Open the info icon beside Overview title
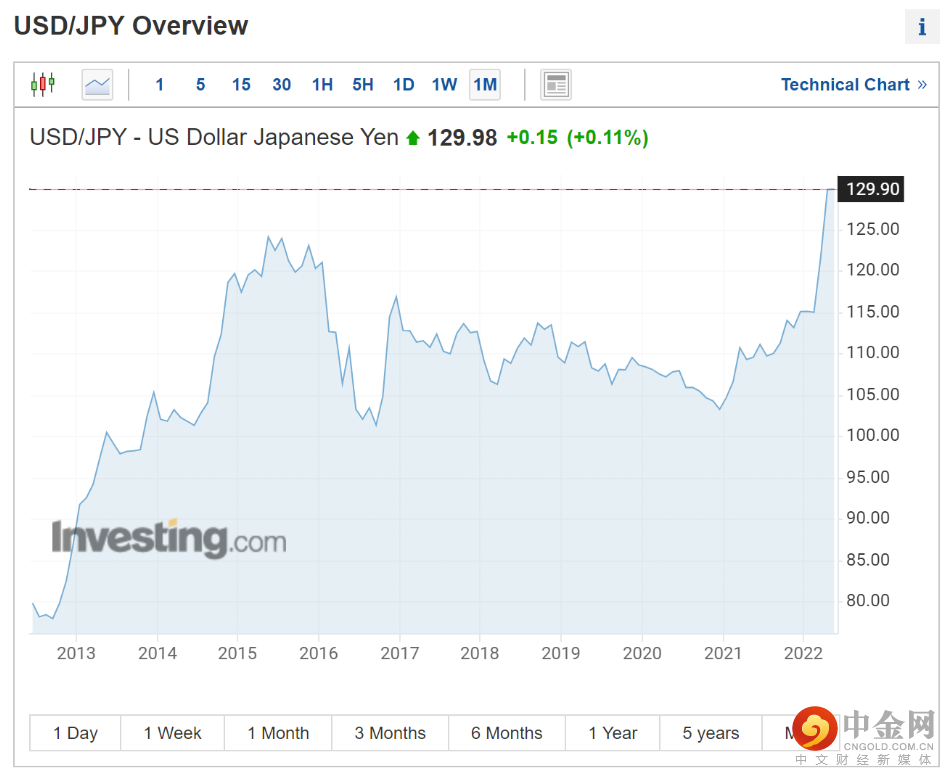949x778 pixels. pos(922,27)
